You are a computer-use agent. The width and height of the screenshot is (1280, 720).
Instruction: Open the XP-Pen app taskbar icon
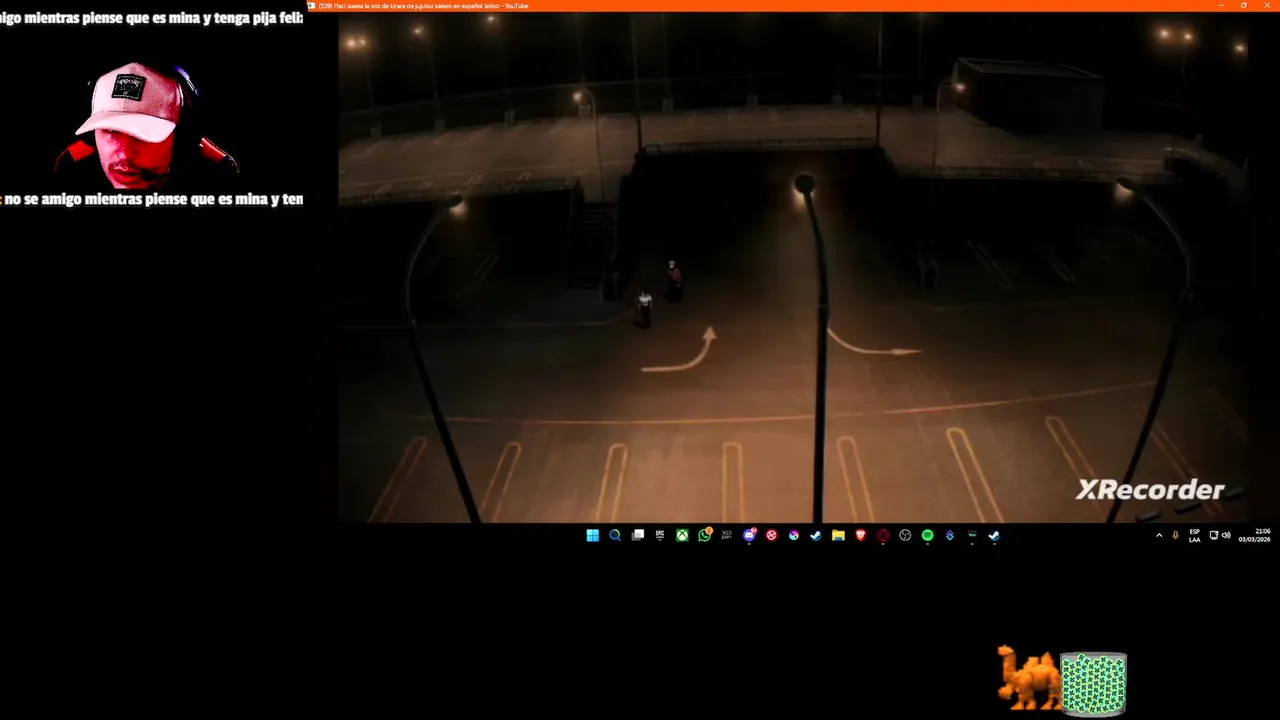tap(727, 535)
